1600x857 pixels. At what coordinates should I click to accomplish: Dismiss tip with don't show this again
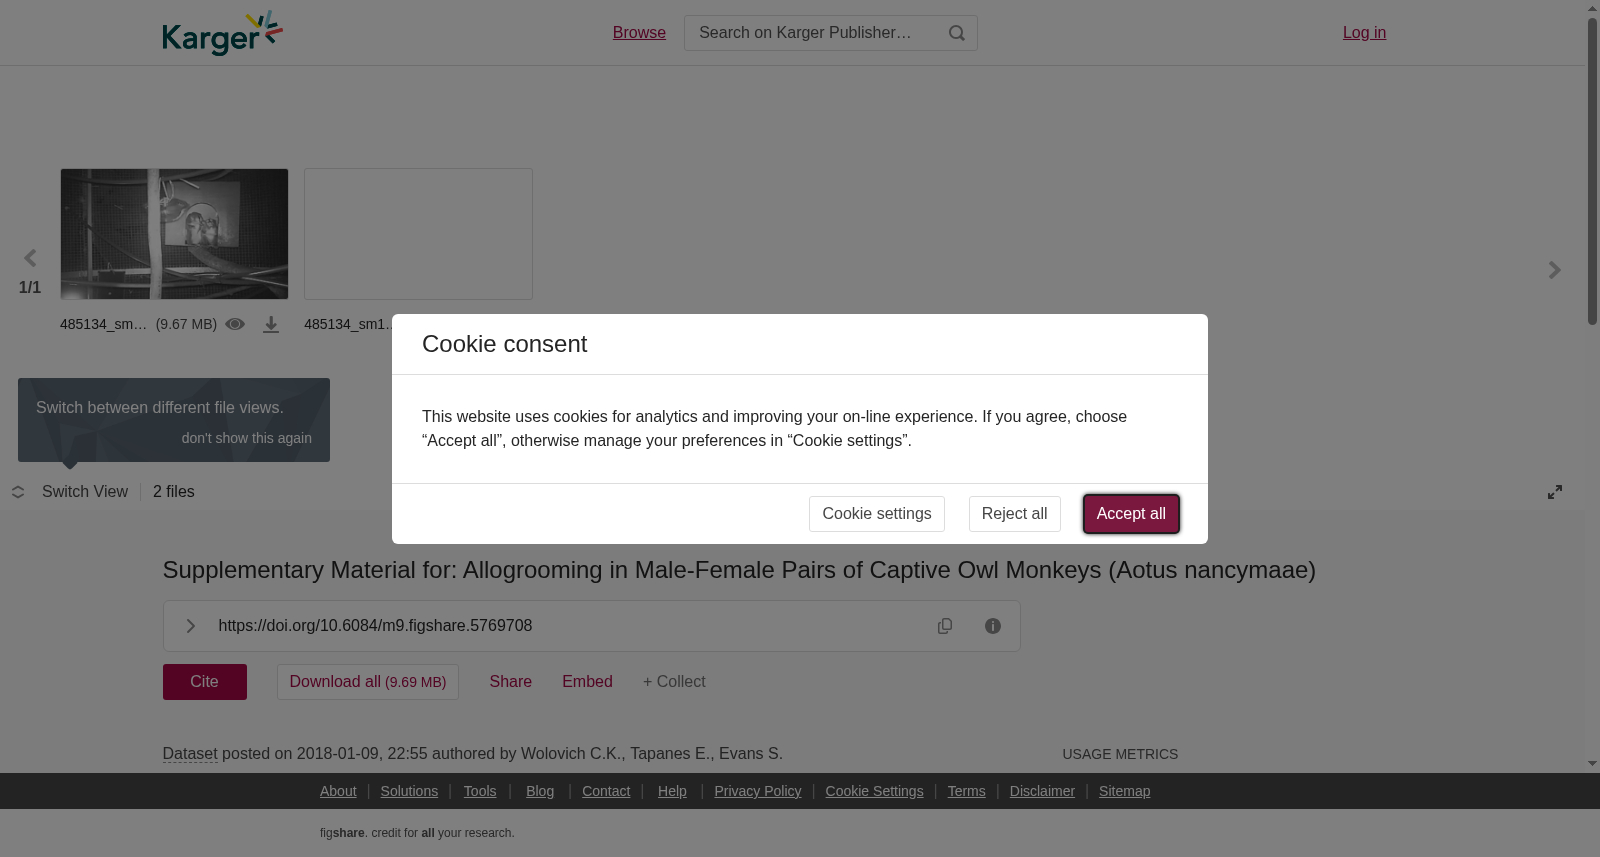tap(246, 438)
